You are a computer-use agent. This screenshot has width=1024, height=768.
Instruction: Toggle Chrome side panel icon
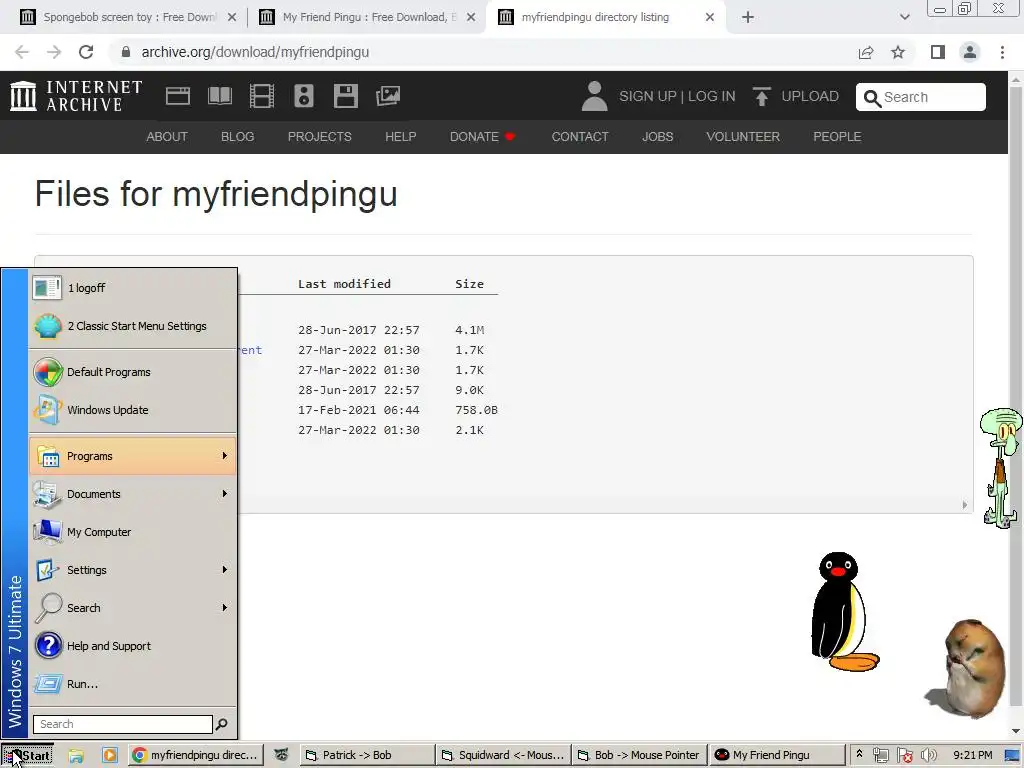click(x=938, y=52)
